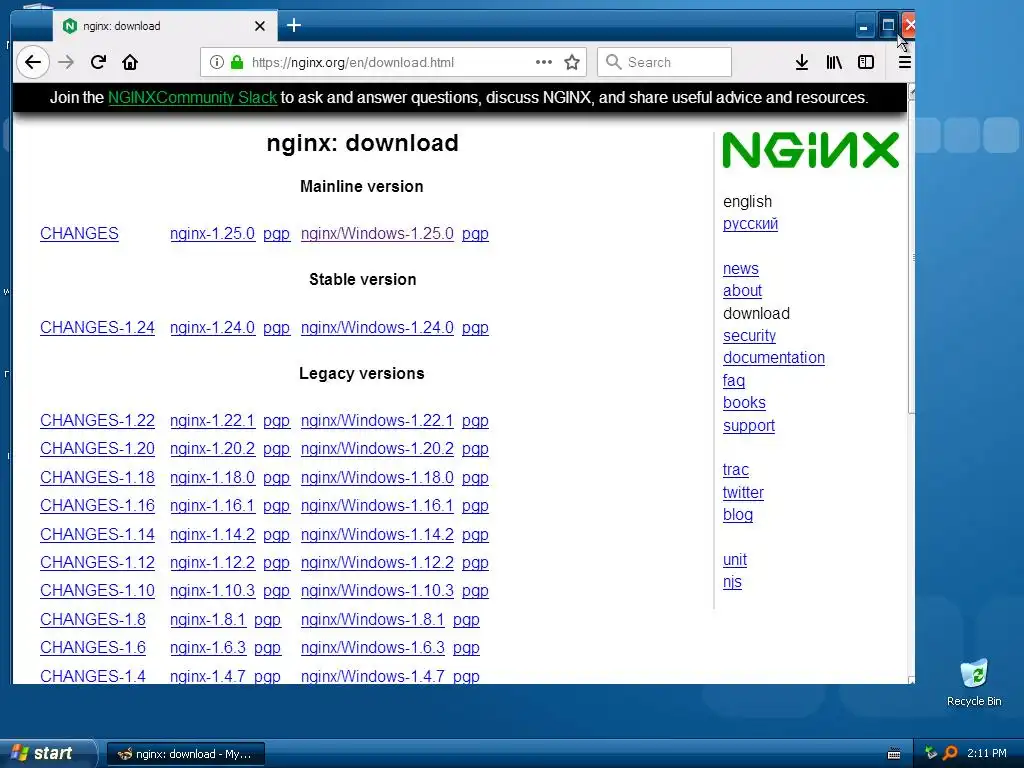Open the NGINXCommunity Slack link

193,97
